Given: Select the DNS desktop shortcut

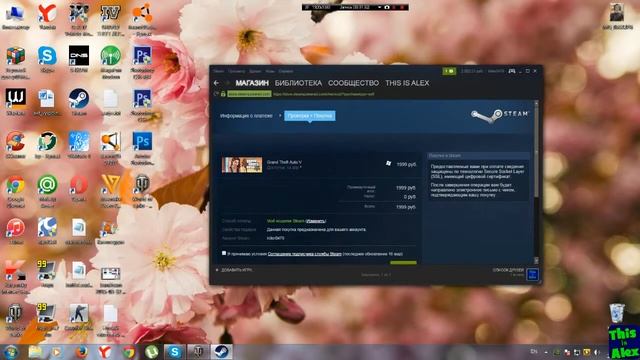Looking at the screenshot, I should click(x=79, y=58).
